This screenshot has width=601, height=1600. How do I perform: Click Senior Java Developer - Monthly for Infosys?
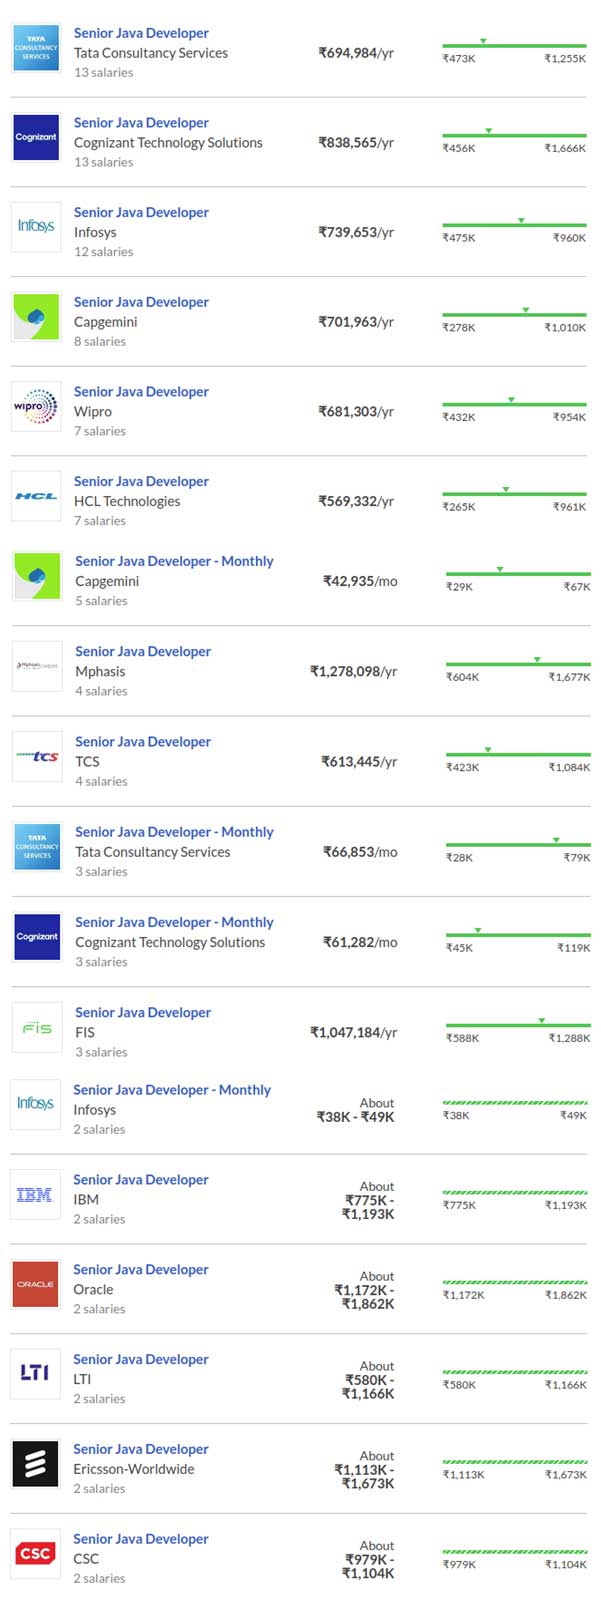(172, 1090)
